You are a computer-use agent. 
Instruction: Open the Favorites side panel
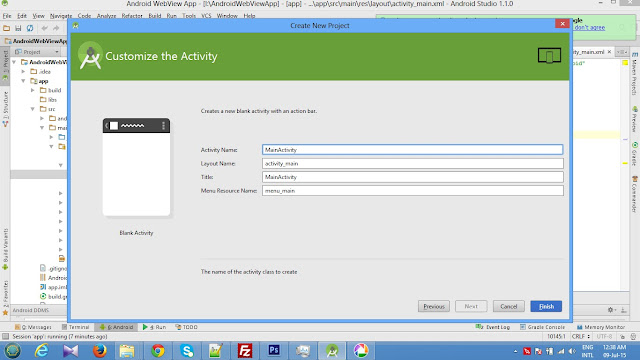click(5, 297)
